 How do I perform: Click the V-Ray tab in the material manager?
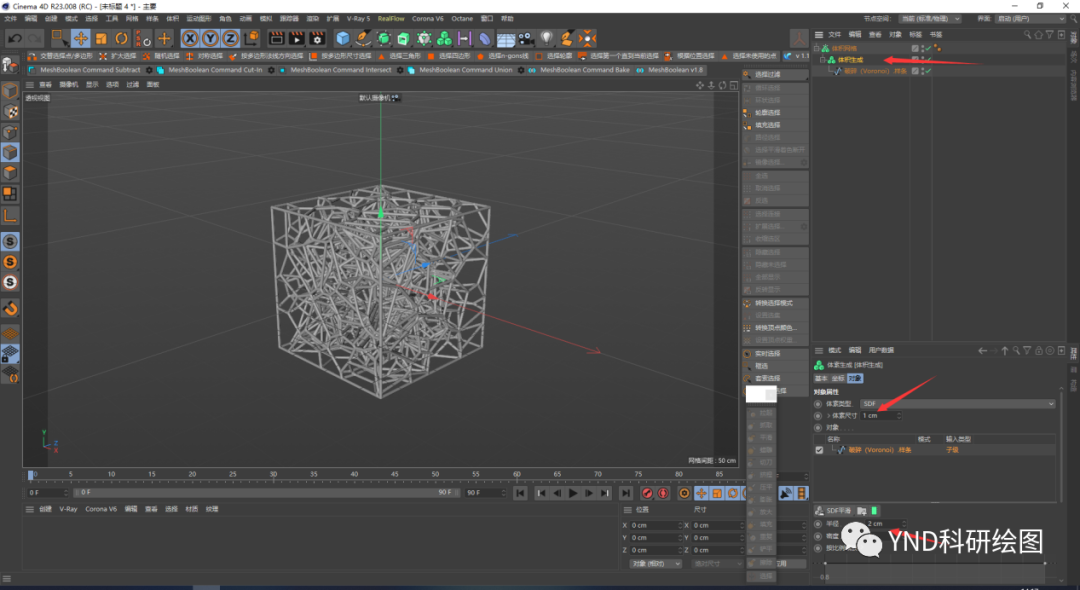68,509
